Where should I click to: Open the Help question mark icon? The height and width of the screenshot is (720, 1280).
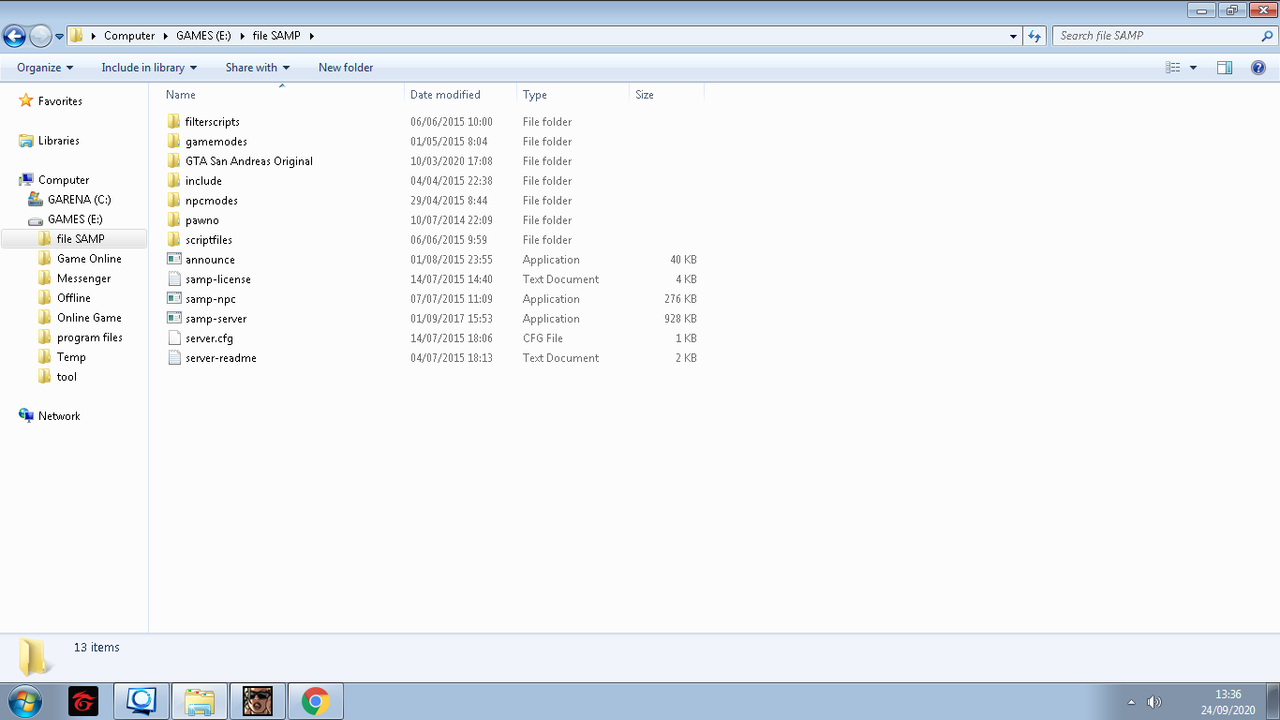[1258, 68]
